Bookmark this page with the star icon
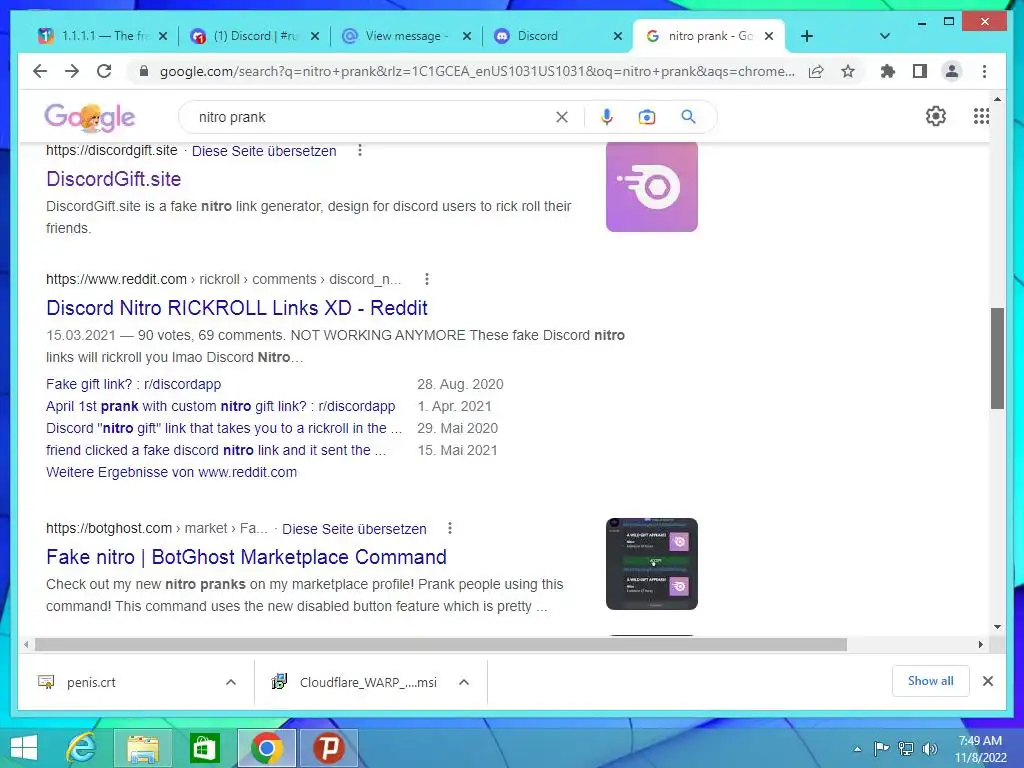1024x768 pixels. 848,71
